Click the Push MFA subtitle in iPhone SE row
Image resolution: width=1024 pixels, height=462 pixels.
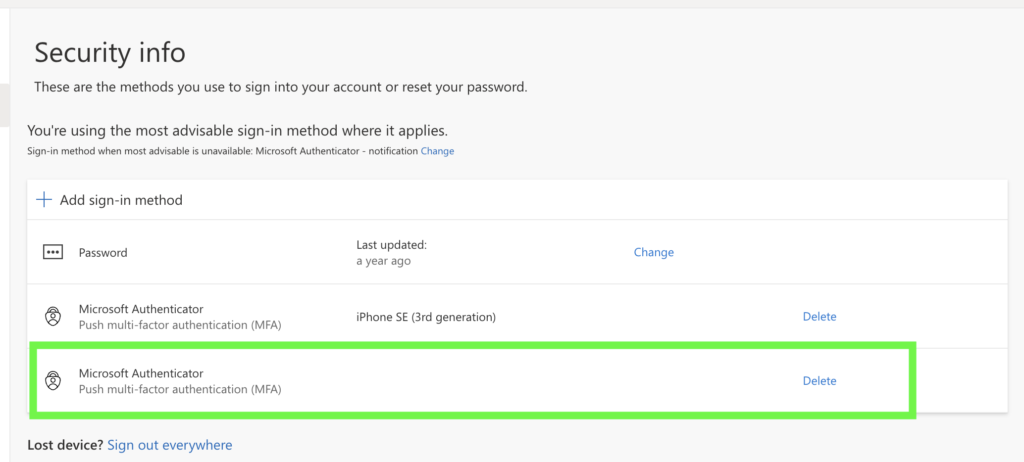(180, 325)
